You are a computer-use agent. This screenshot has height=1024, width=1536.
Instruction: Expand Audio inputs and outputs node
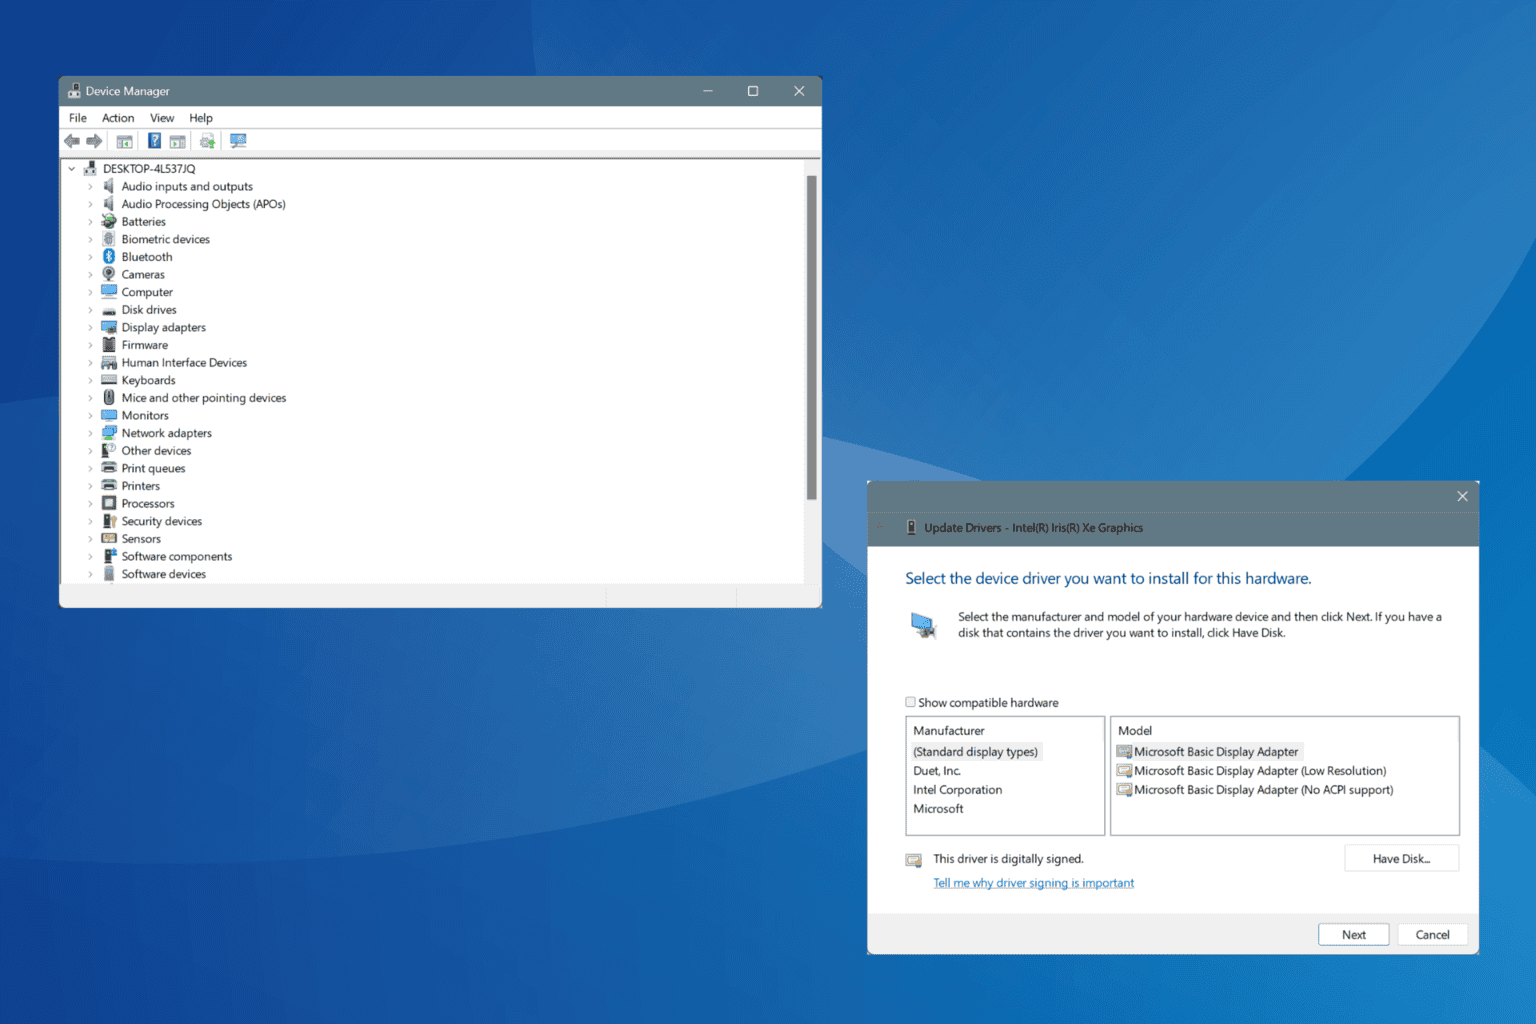point(90,187)
